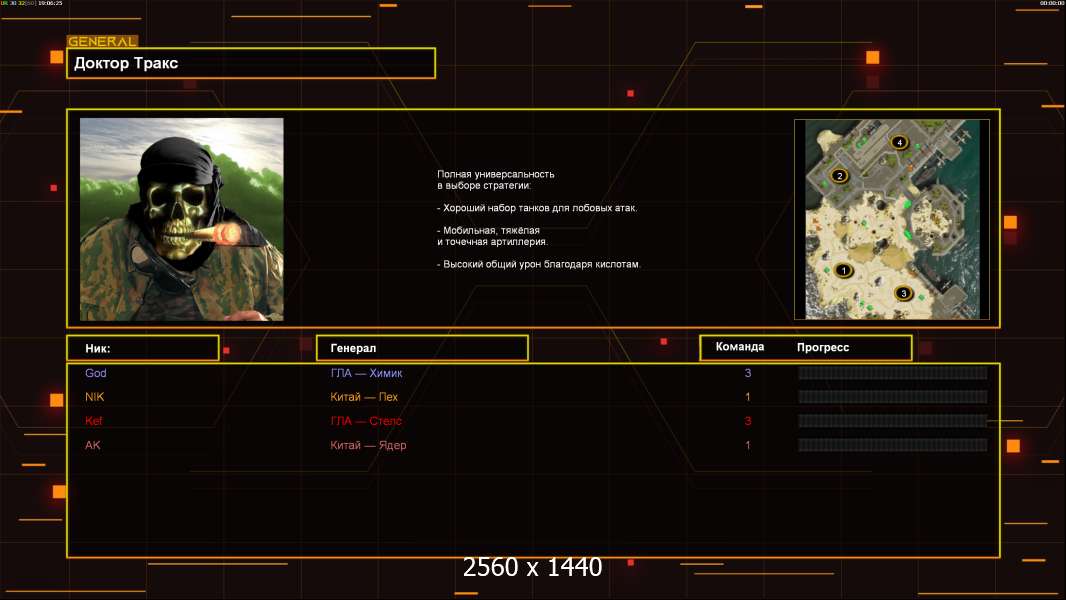Click the Ник: column header

point(142,348)
